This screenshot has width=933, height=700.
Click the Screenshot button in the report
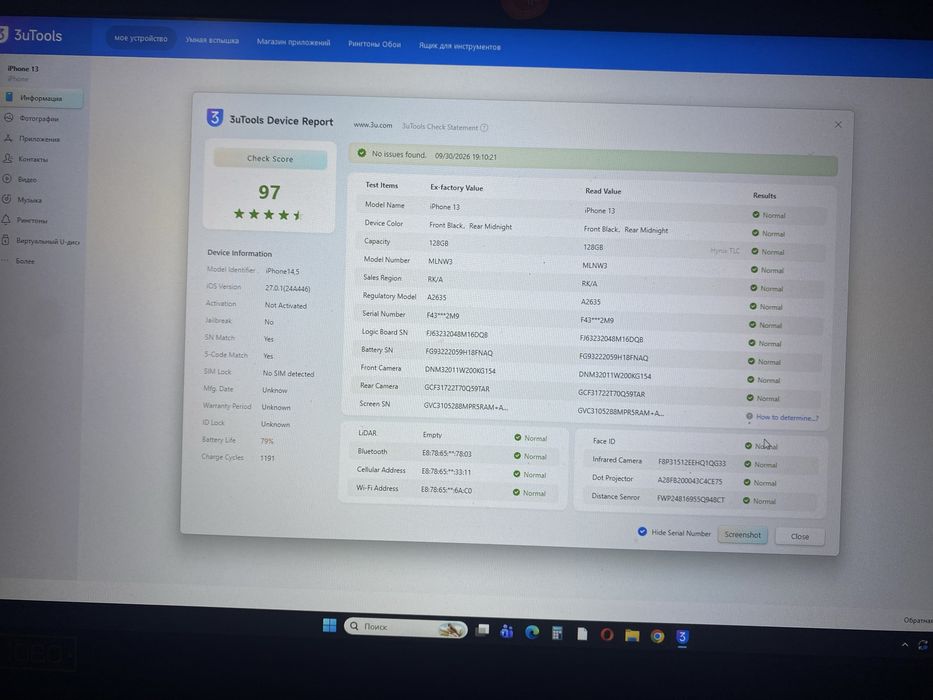click(743, 535)
